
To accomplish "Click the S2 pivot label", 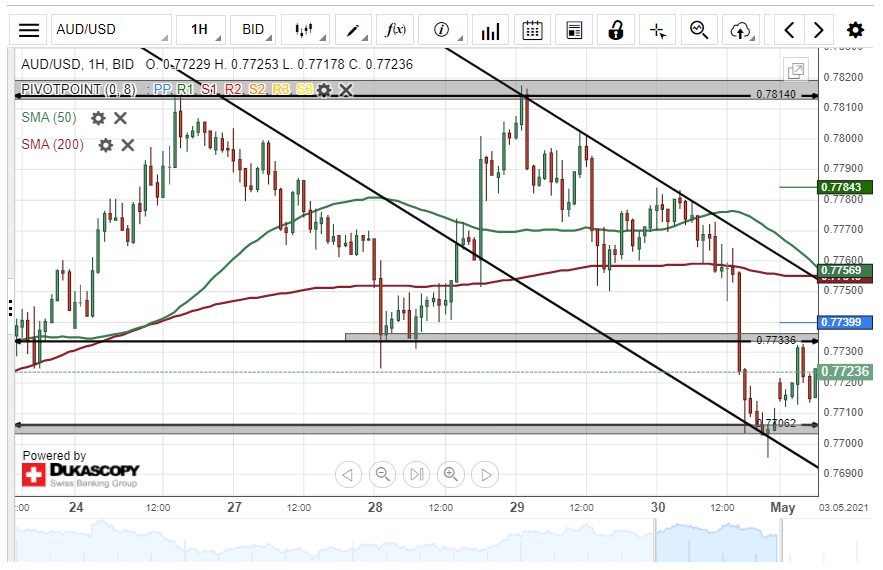I will coord(257,90).
